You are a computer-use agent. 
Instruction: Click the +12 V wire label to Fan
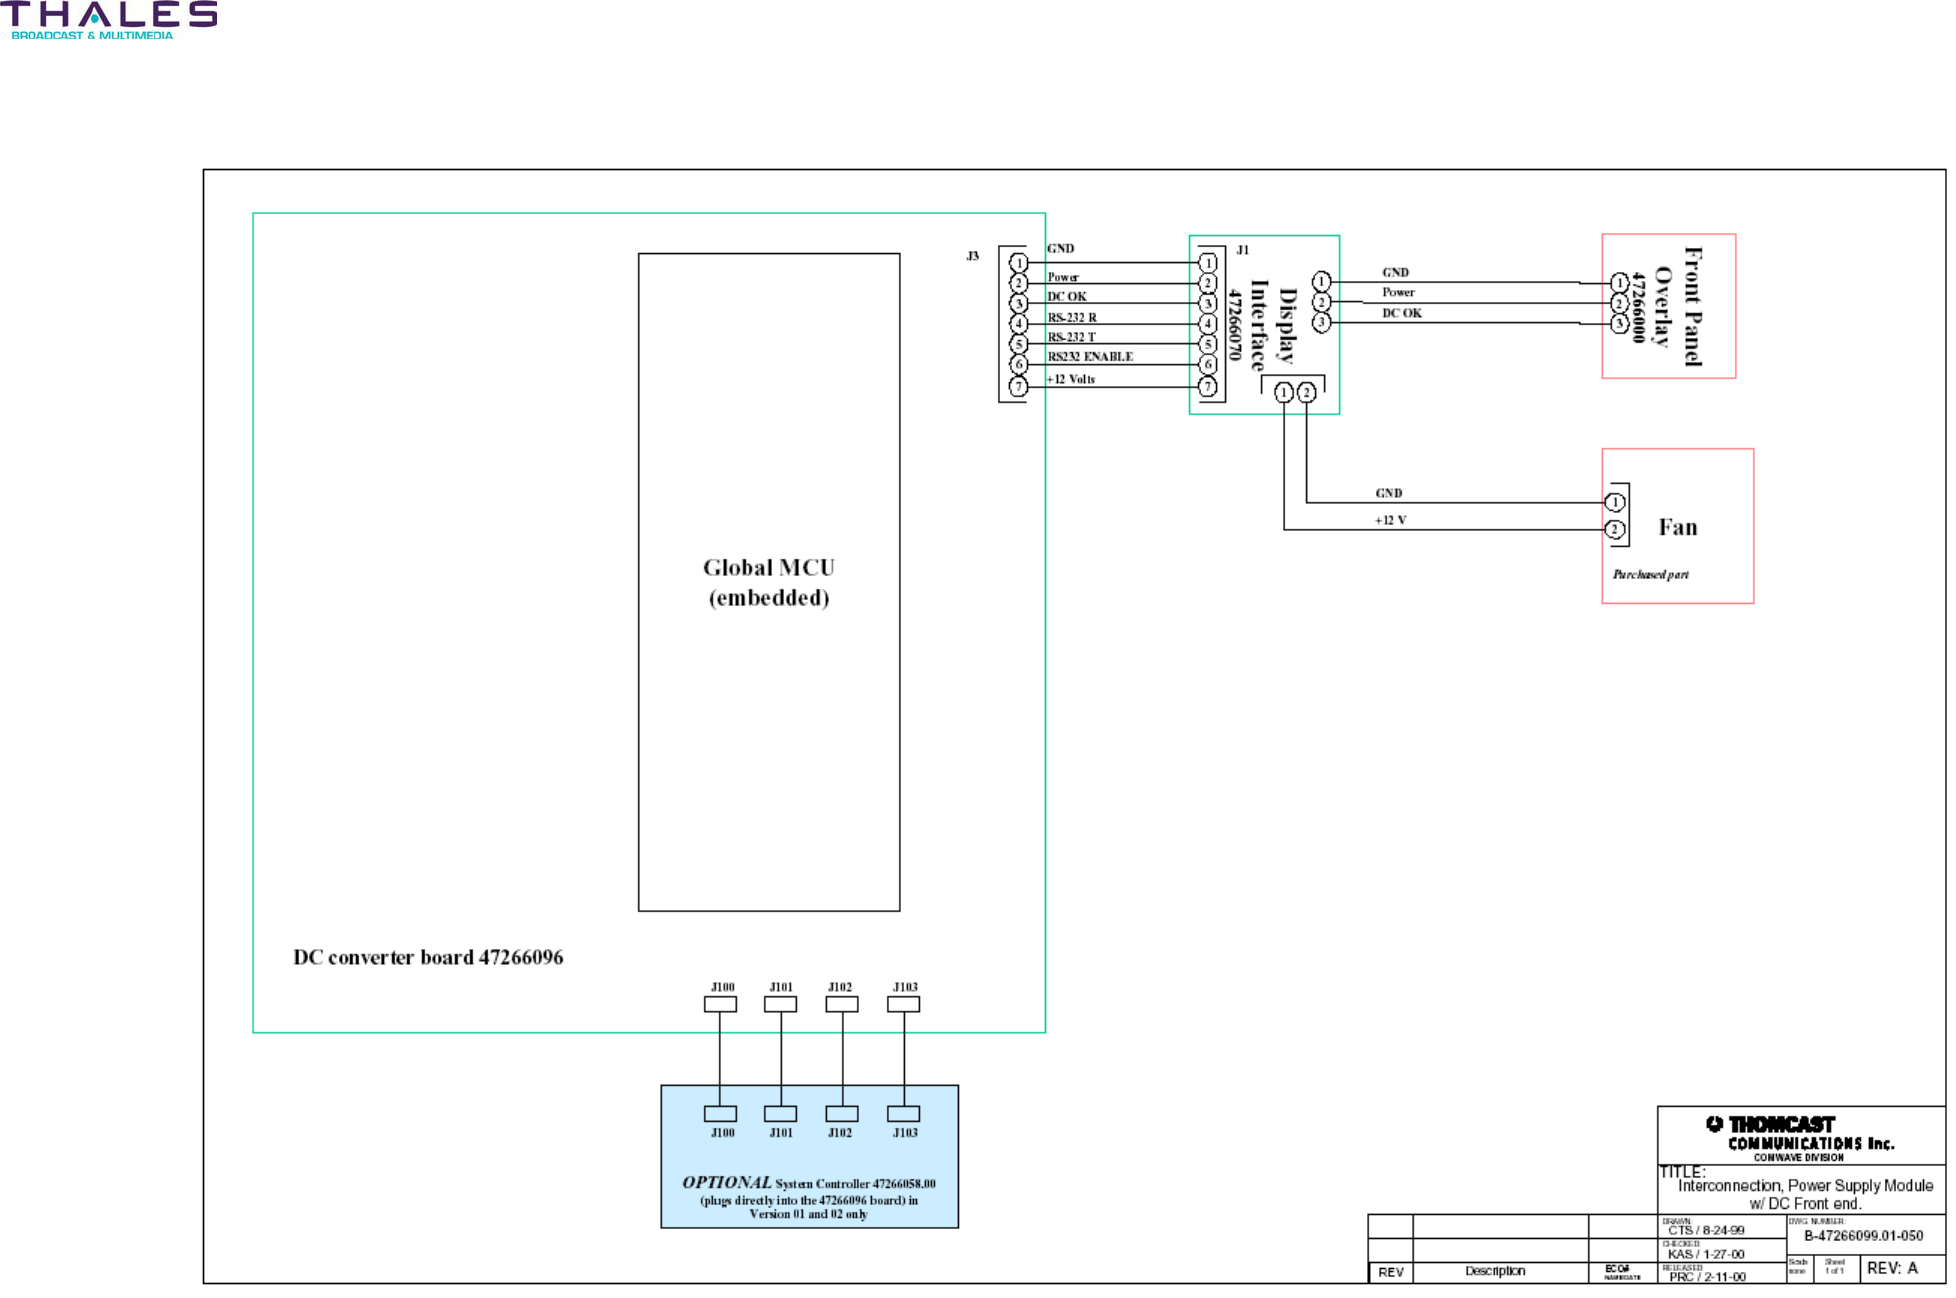pyautogui.click(x=1390, y=521)
